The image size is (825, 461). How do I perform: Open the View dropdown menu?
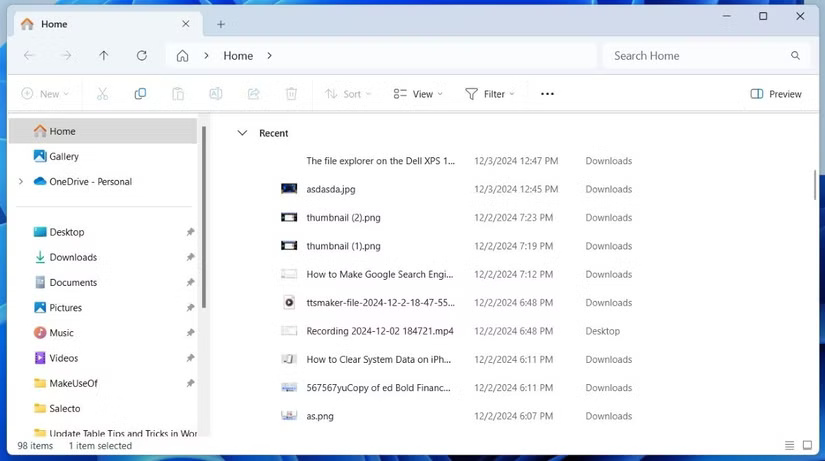click(418, 94)
